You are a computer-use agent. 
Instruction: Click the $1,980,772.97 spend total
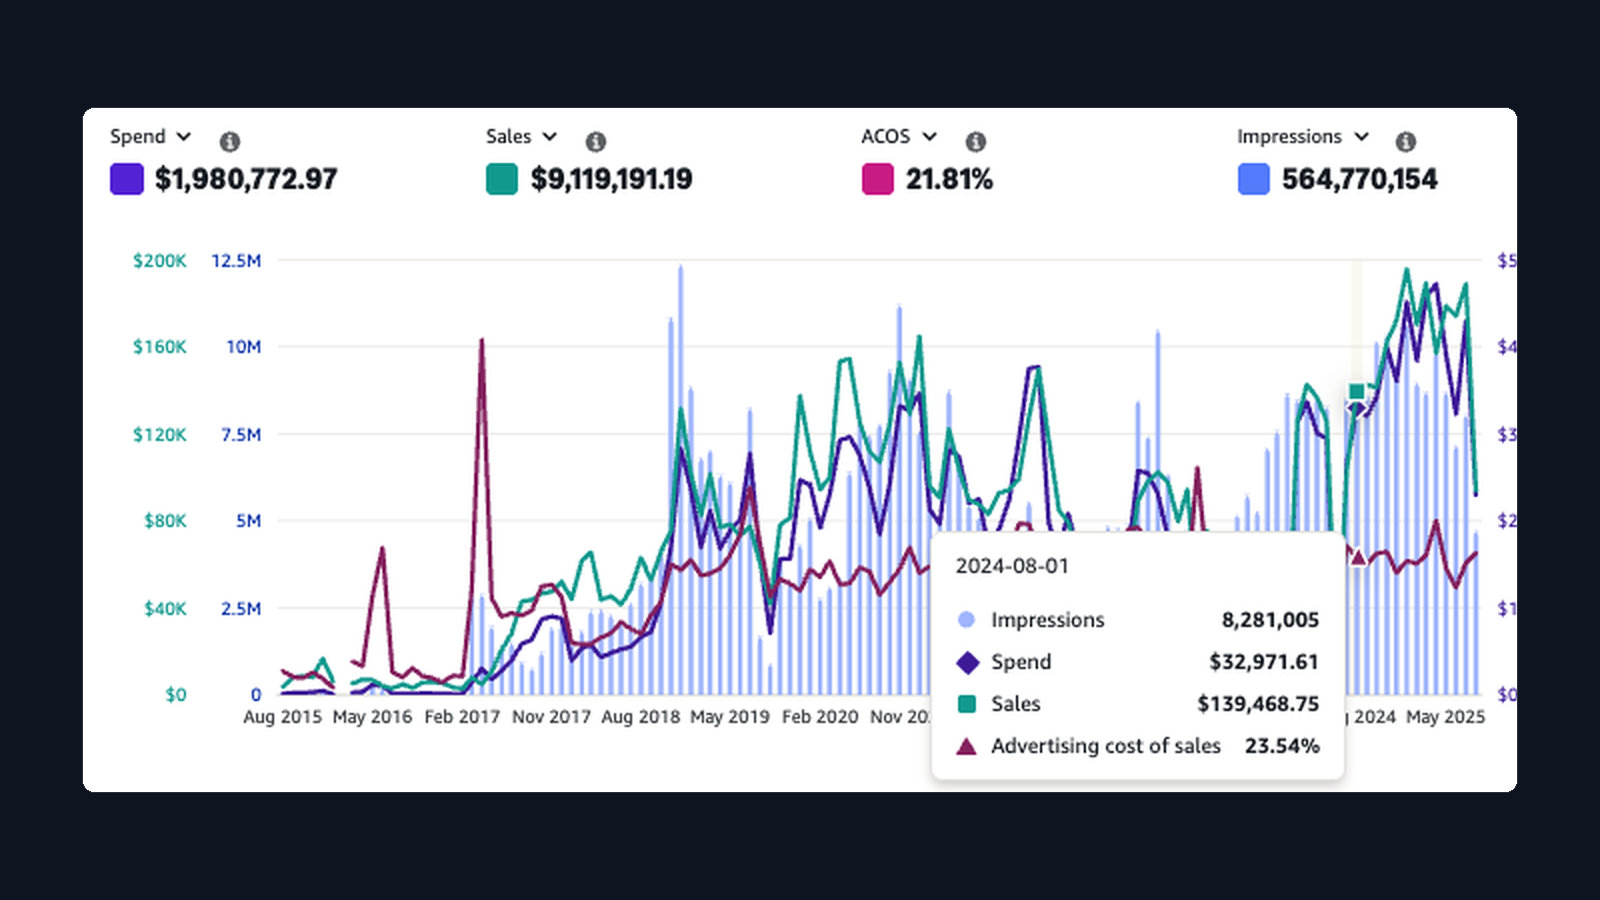click(246, 179)
